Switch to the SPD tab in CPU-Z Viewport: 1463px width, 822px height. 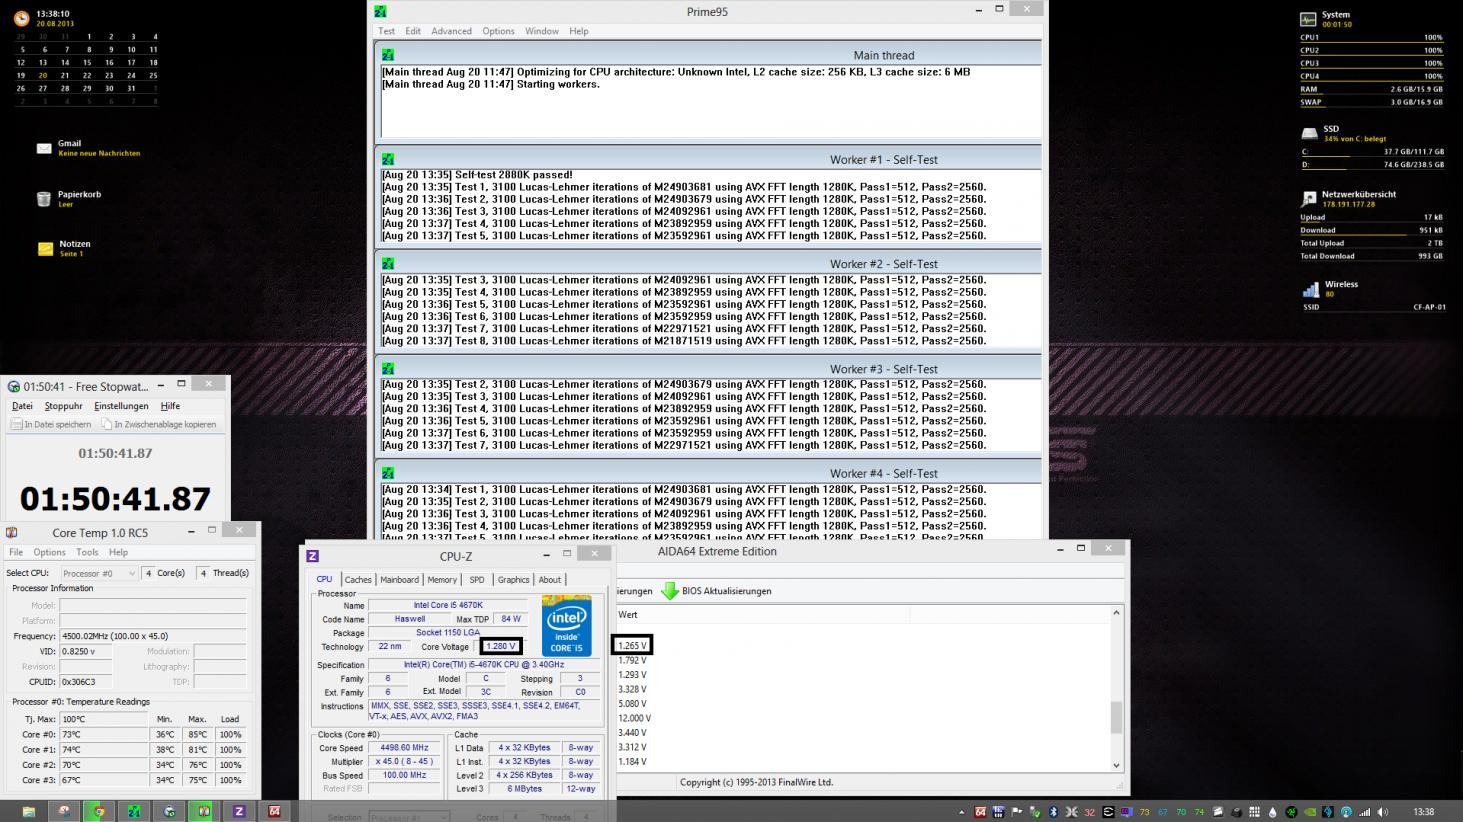pyautogui.click(x=477, y=580)
